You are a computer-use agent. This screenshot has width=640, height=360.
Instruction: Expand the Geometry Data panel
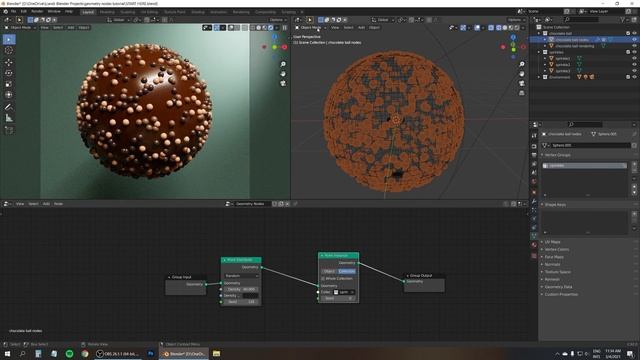[x=558, y=287]
